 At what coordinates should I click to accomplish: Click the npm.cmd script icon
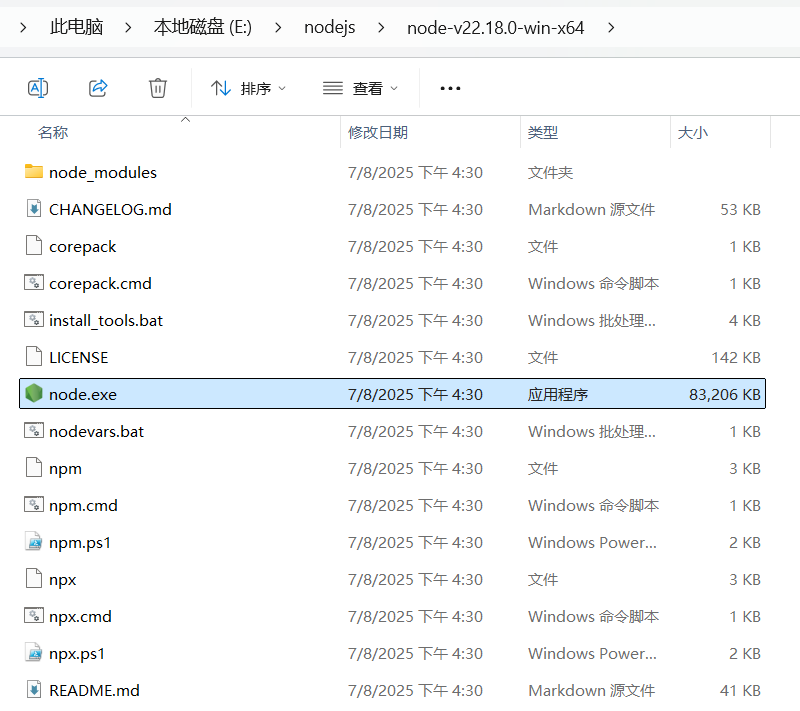click(x=34, y=504)
